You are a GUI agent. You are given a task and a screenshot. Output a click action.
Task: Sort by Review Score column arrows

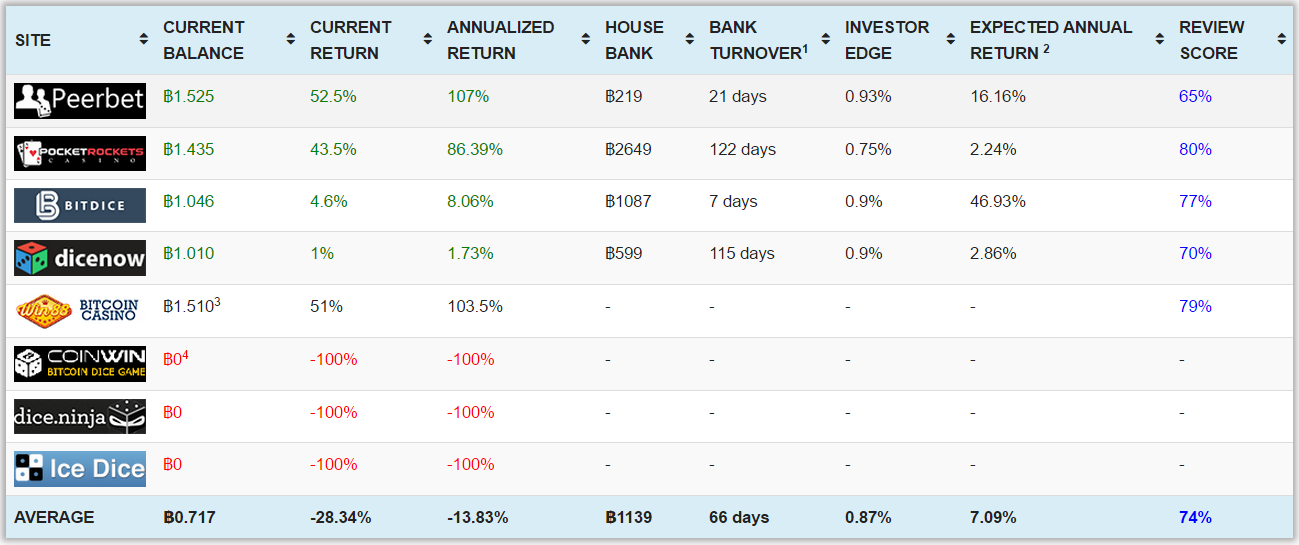point(1281,40)
